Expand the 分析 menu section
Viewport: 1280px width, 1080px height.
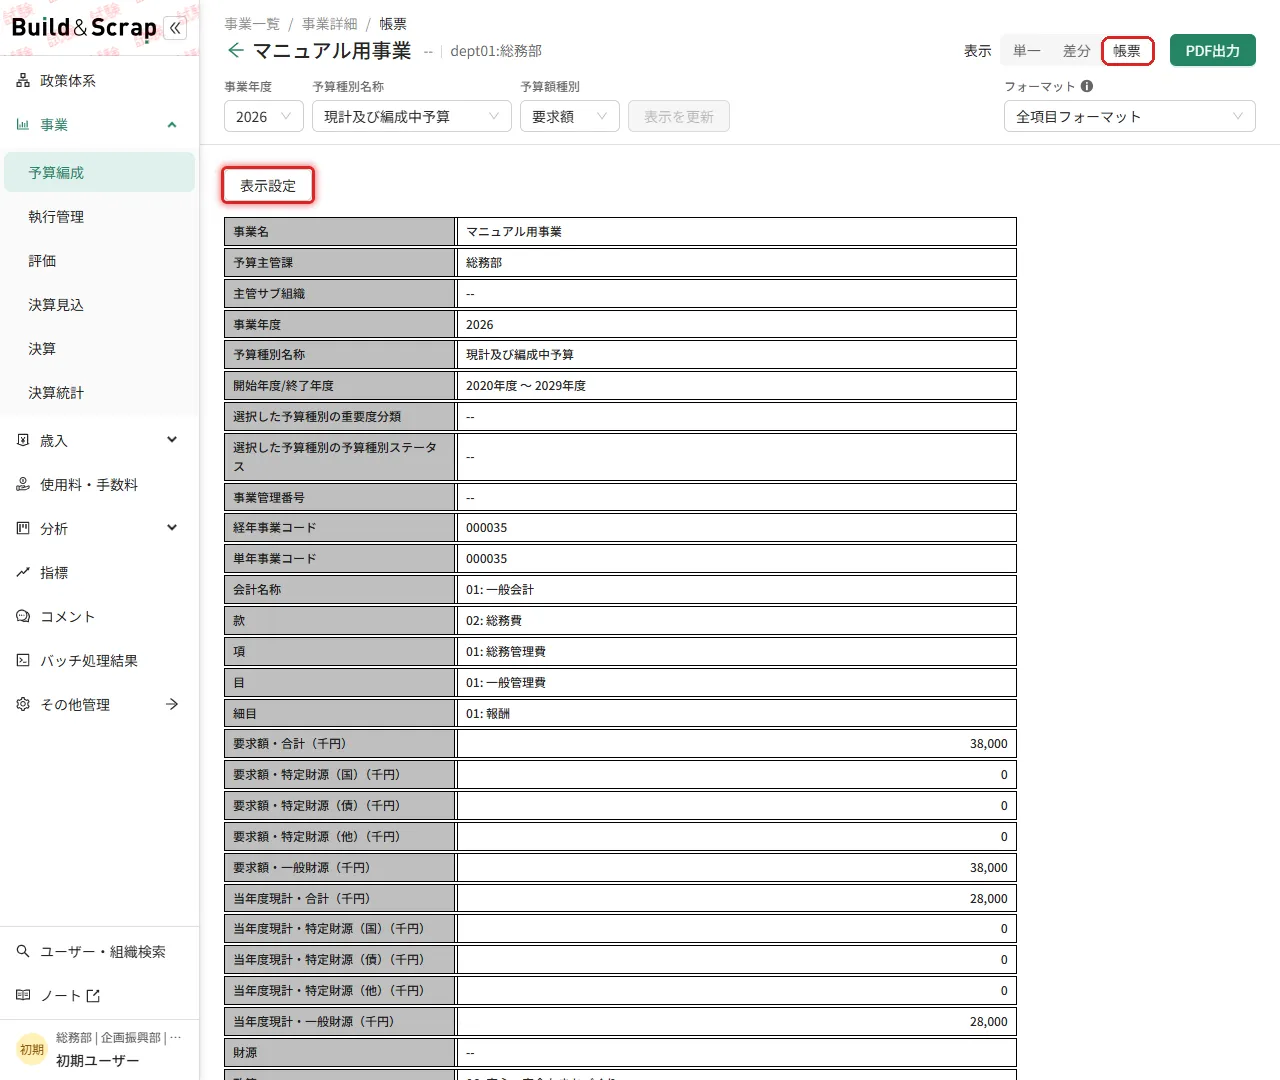[x=172, y=528]
